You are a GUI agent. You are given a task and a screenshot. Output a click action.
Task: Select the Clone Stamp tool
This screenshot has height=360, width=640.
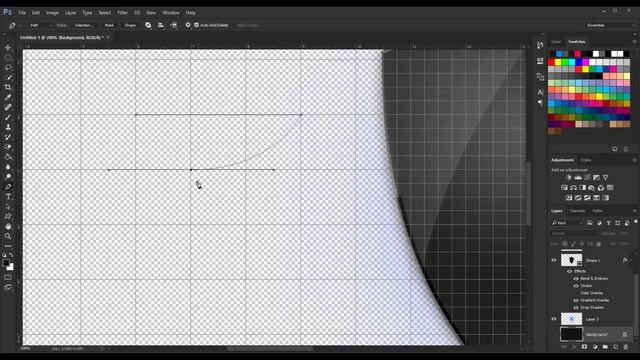[x=8, y=127]
